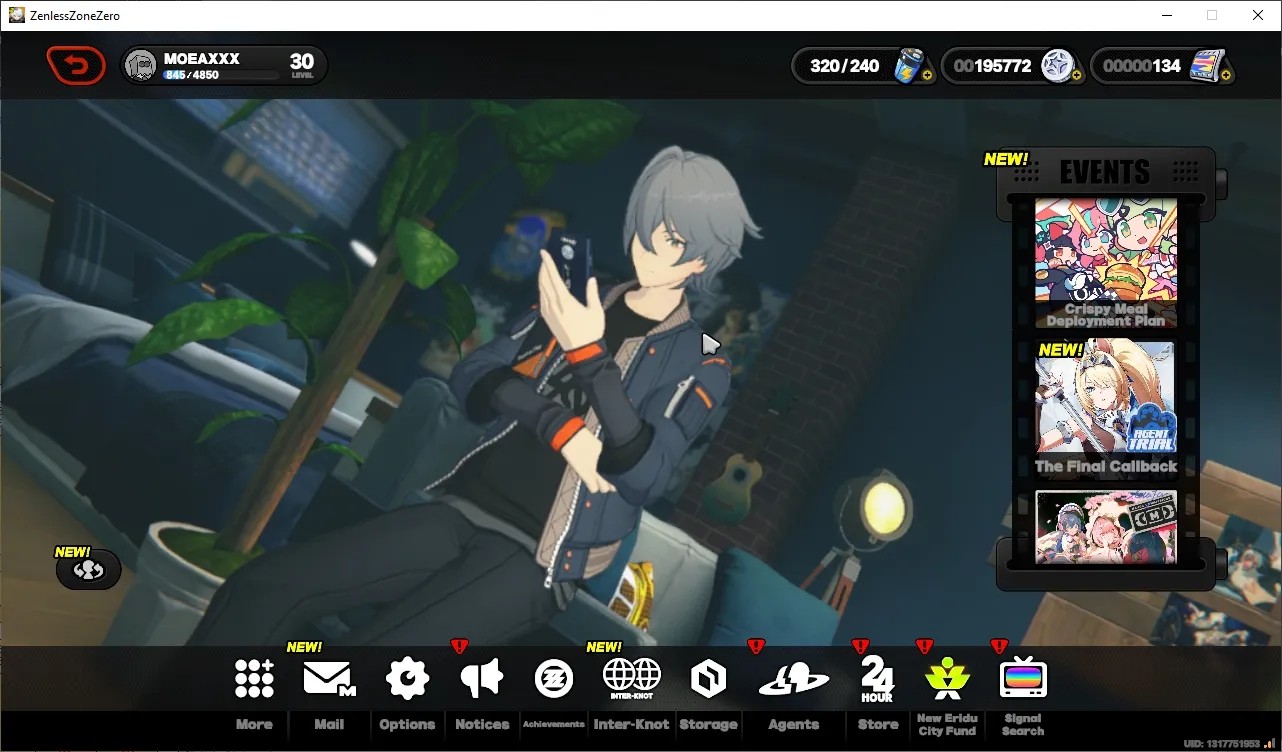This screenshot has width=1282, height=752.
Task: Click the Agents label
Action: pyautogui.click(x=794, y=725)
